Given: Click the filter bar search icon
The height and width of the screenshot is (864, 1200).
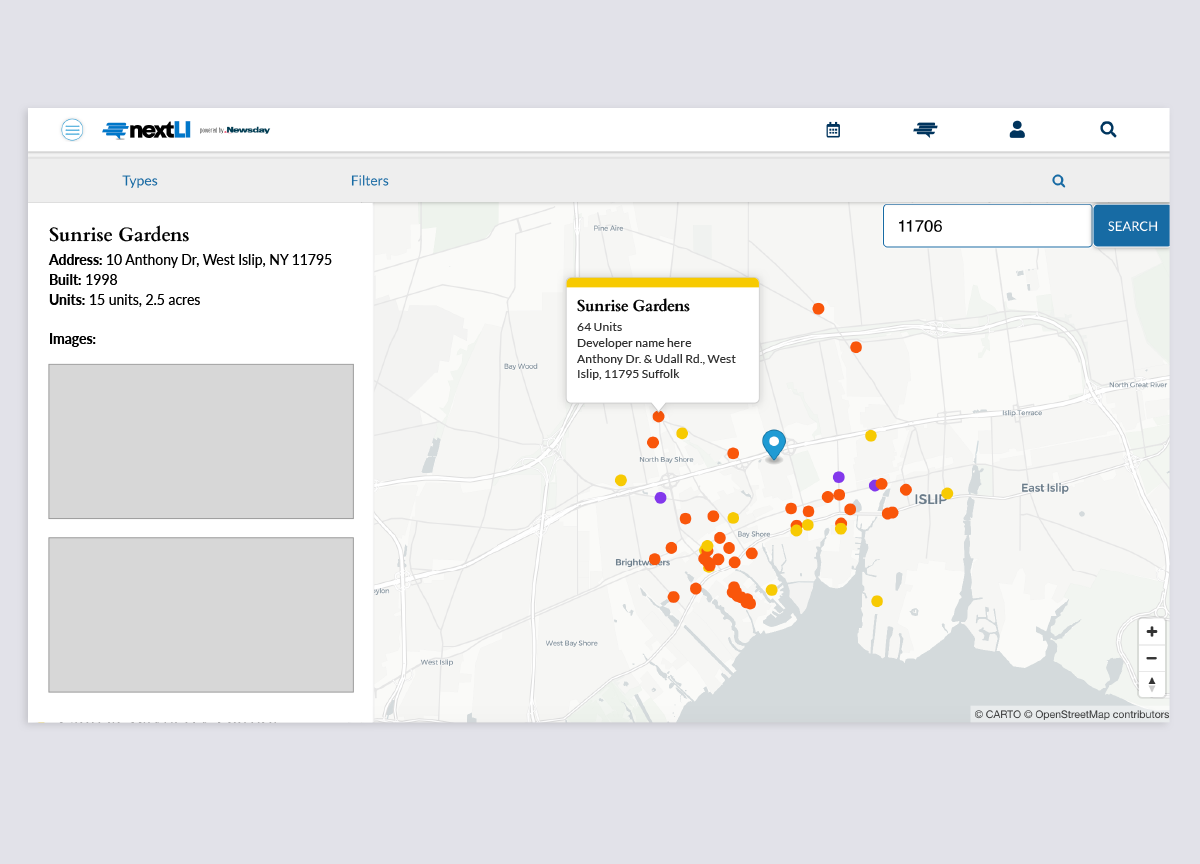Looking at the screenshot, I should coord(1058,181).
